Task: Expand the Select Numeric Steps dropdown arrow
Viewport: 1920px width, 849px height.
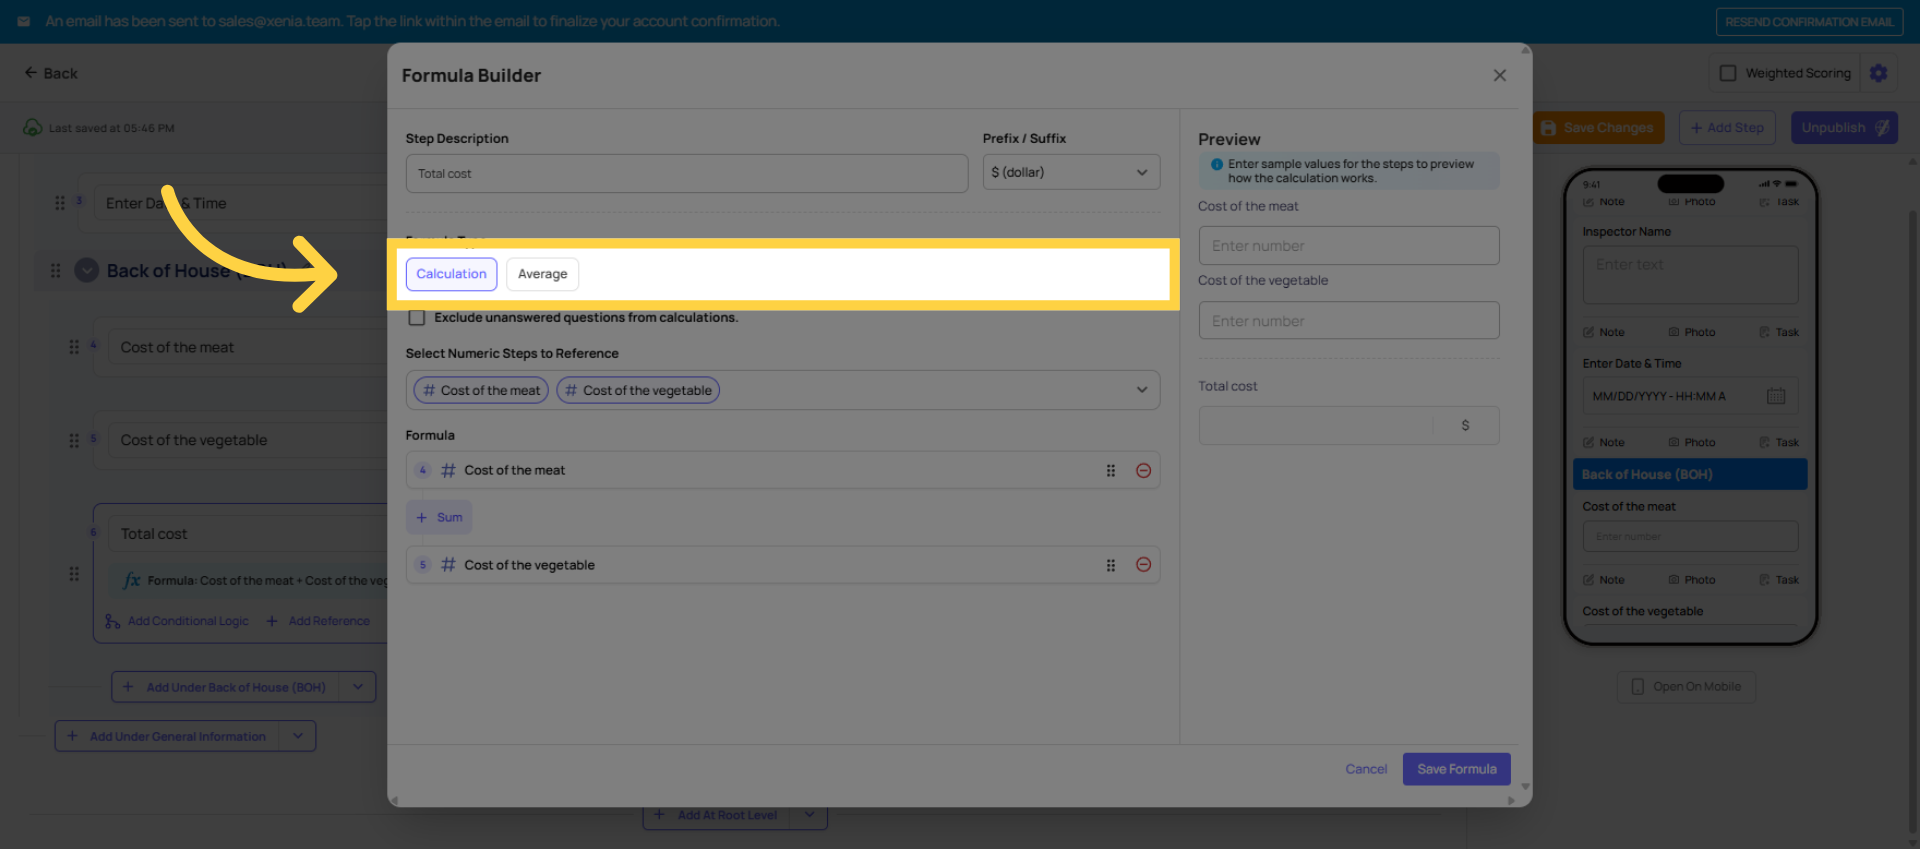Action: click(x=1142, y=390)
